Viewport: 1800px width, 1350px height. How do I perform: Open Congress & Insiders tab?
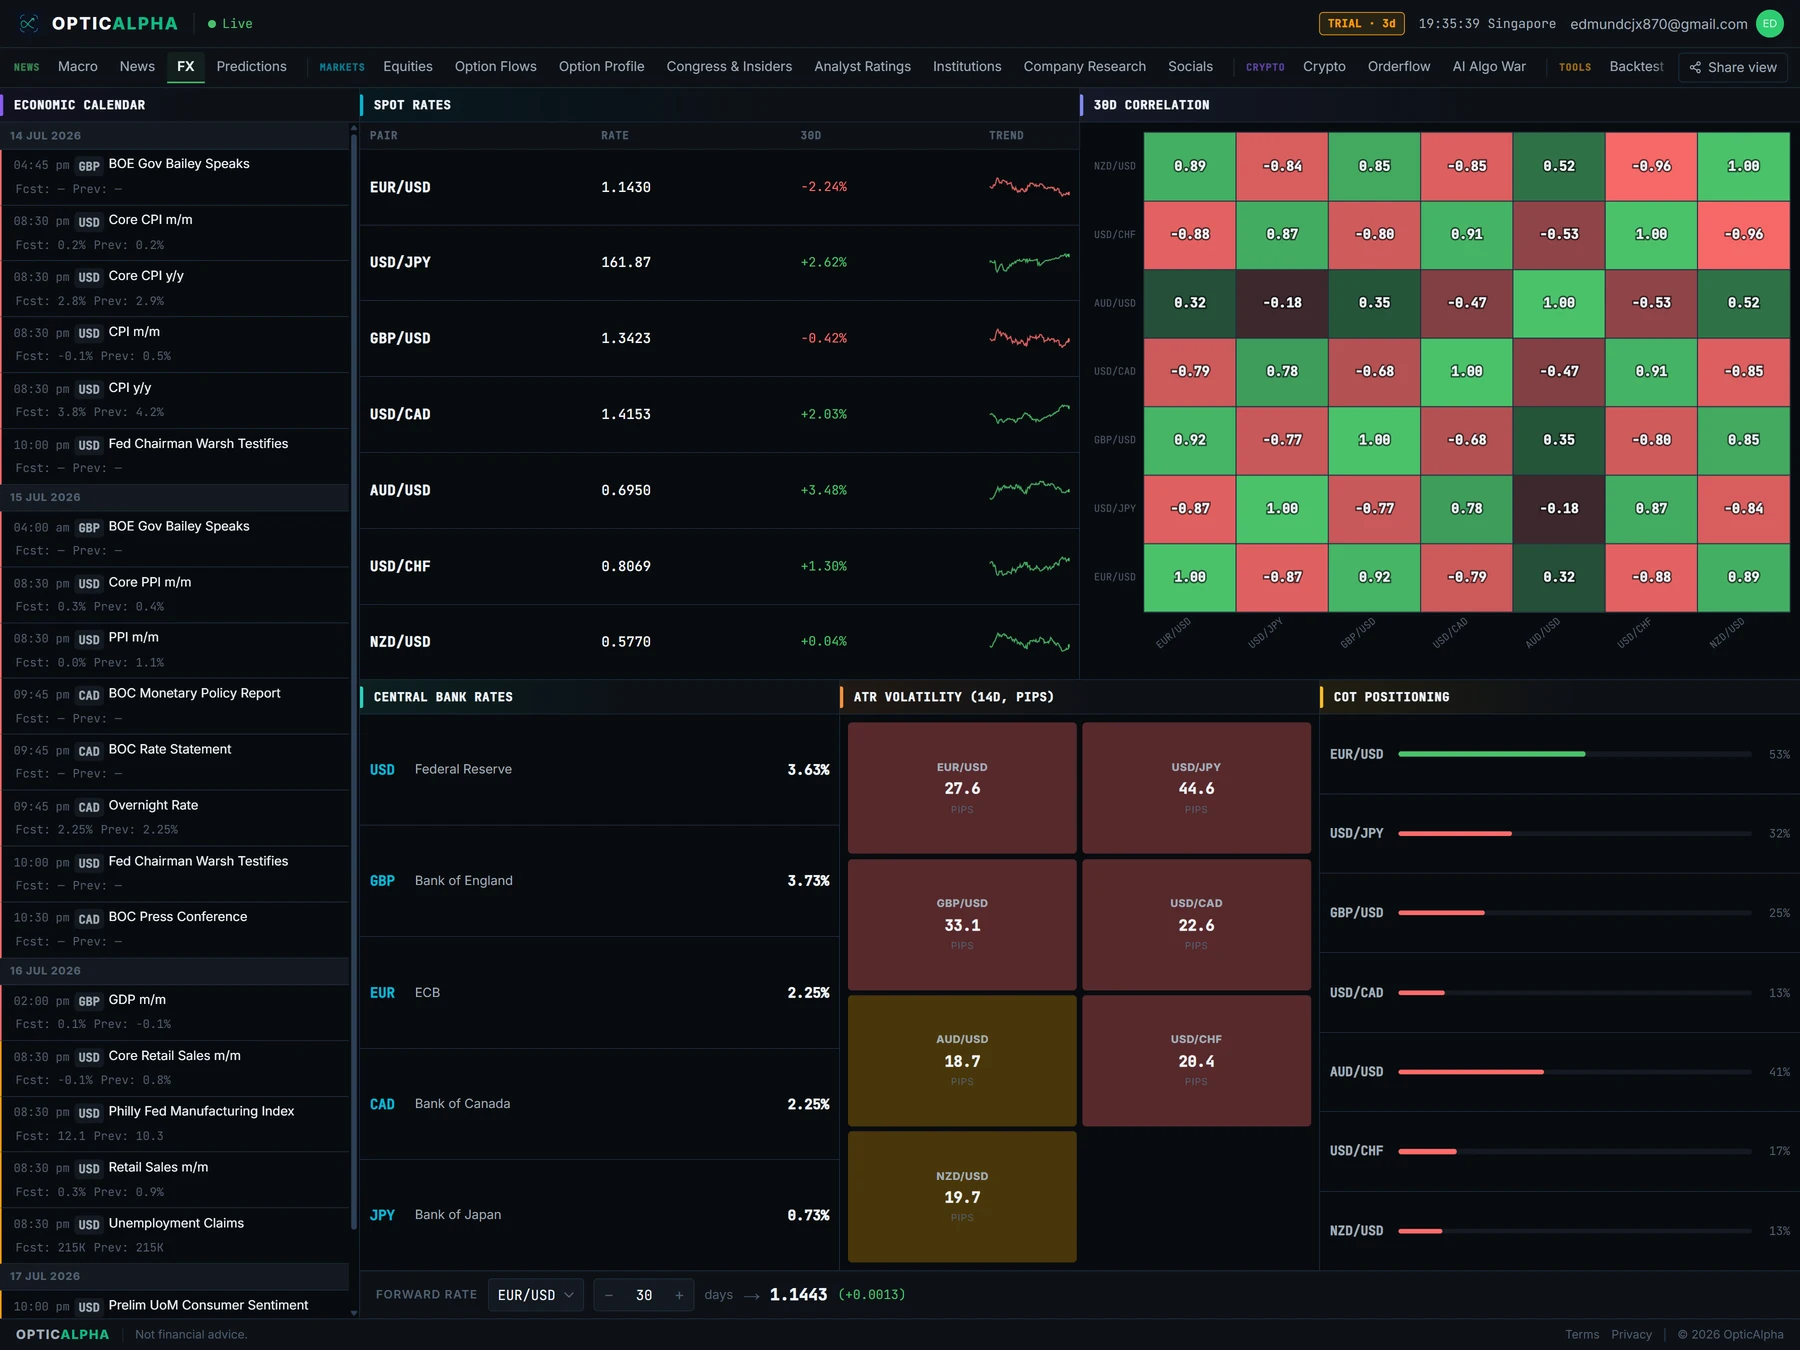729,66
